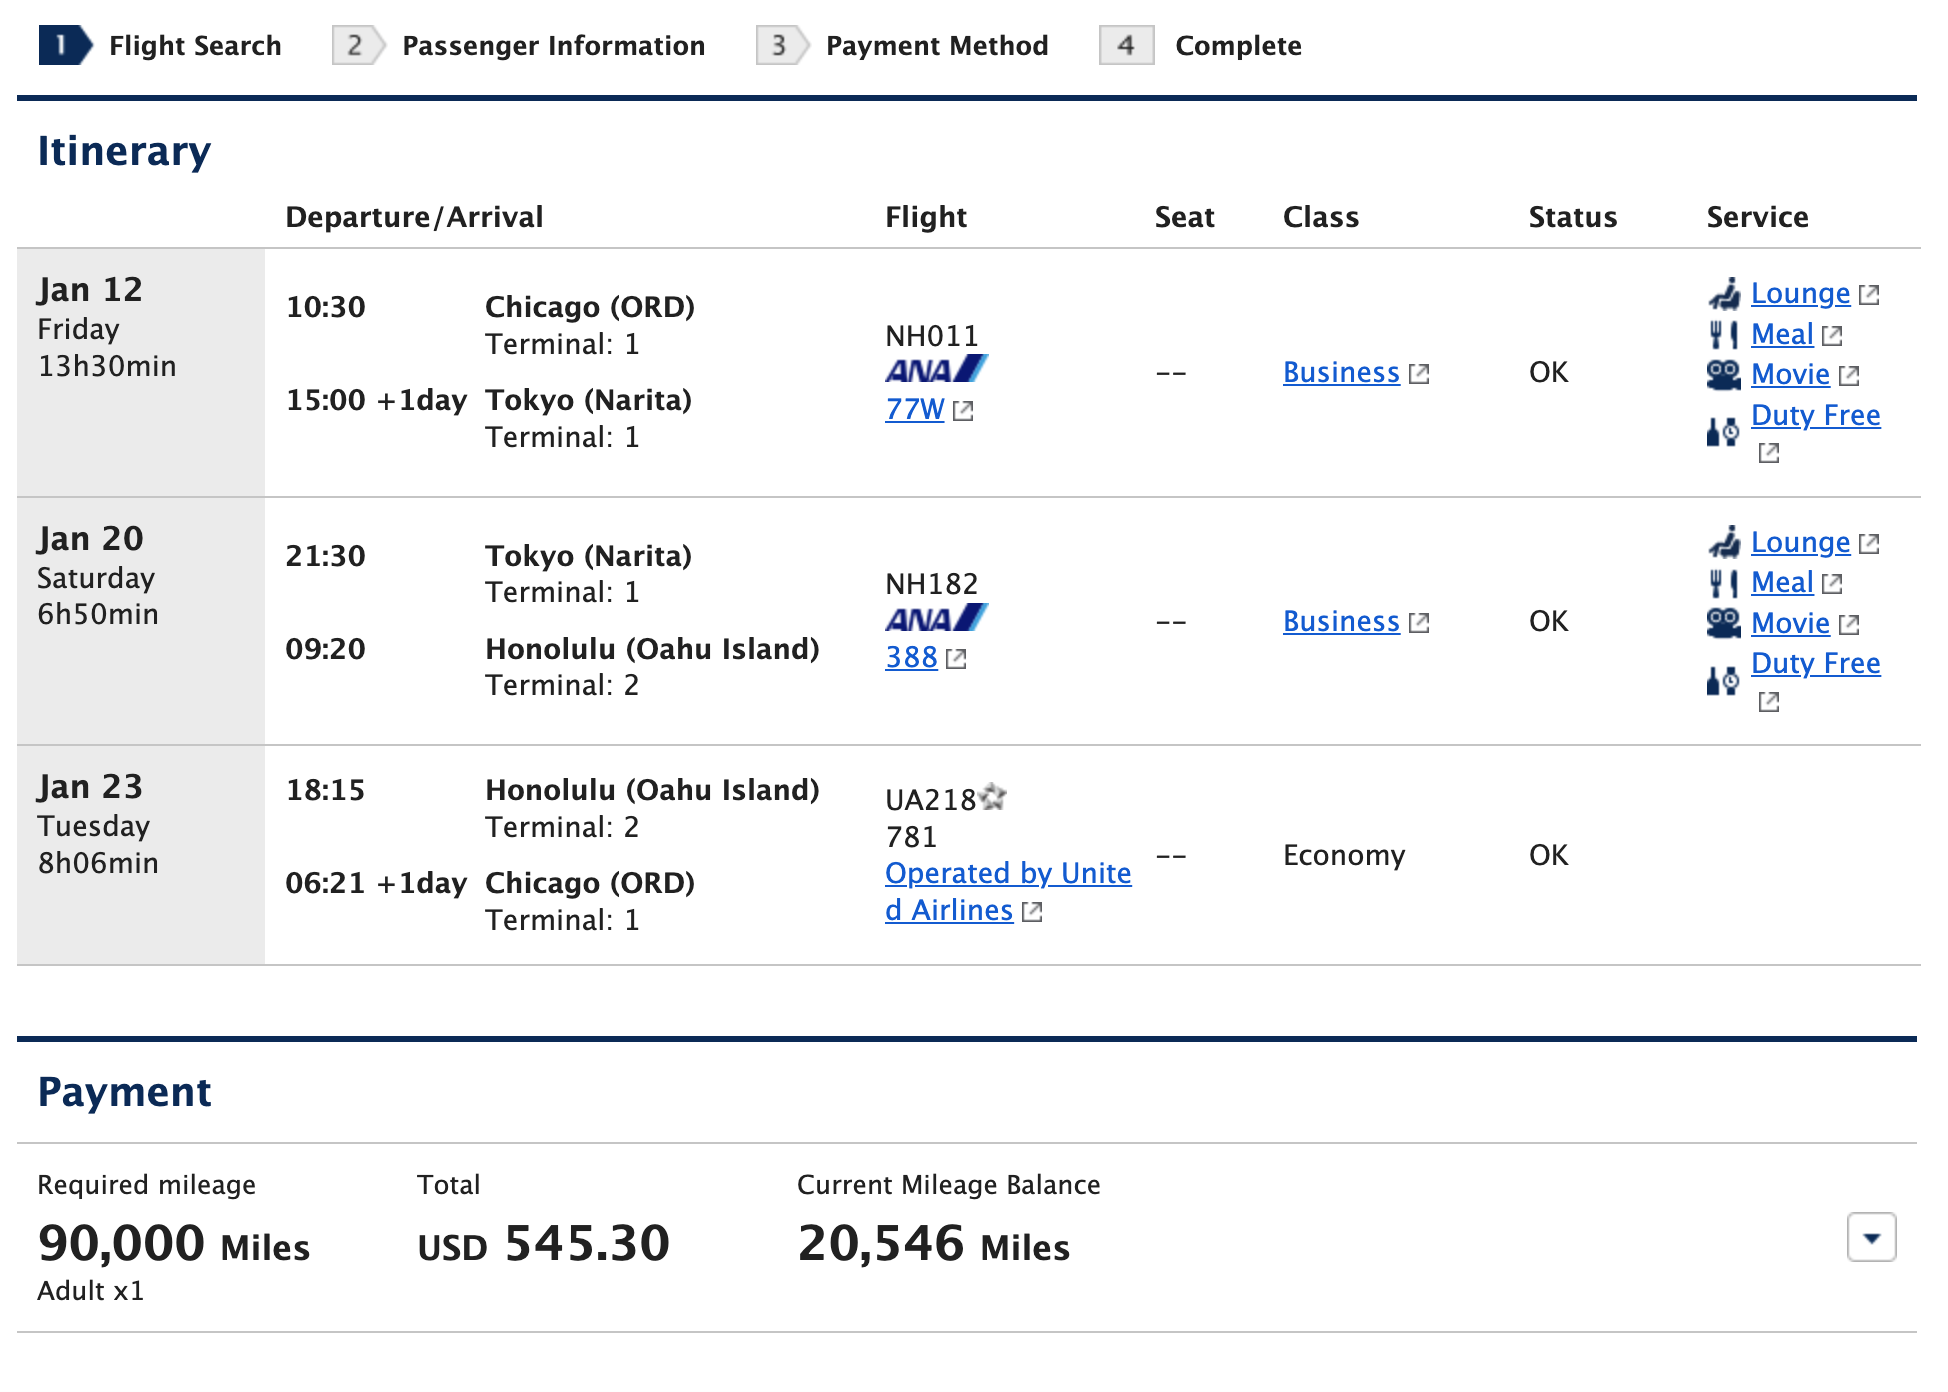This screenshot has height=1392, width=1948.
Task: Click the duty free bottle icon for NH182
Action: 1724,681
